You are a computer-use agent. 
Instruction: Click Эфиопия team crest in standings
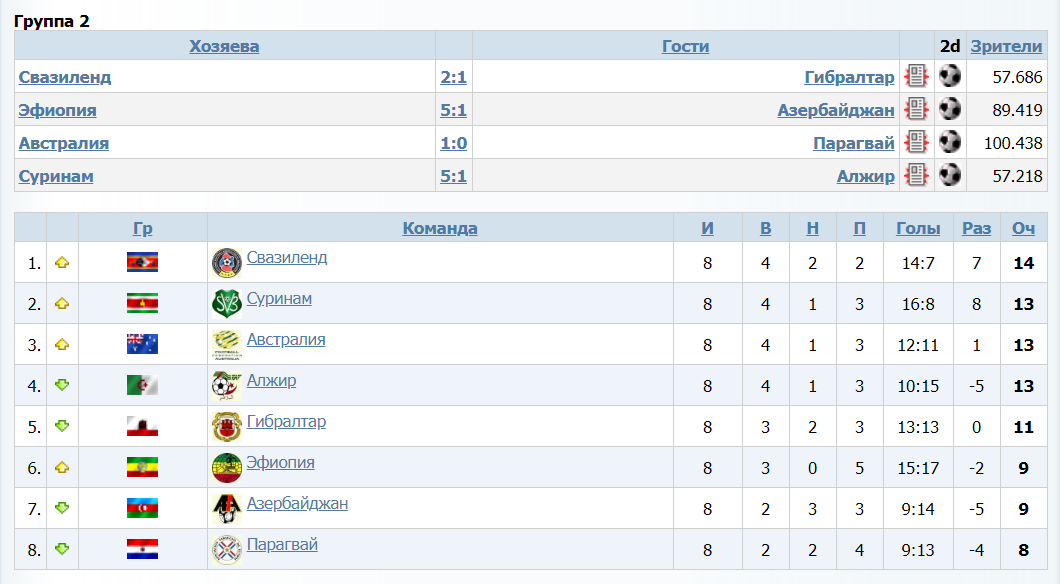[x=226, y=468]
